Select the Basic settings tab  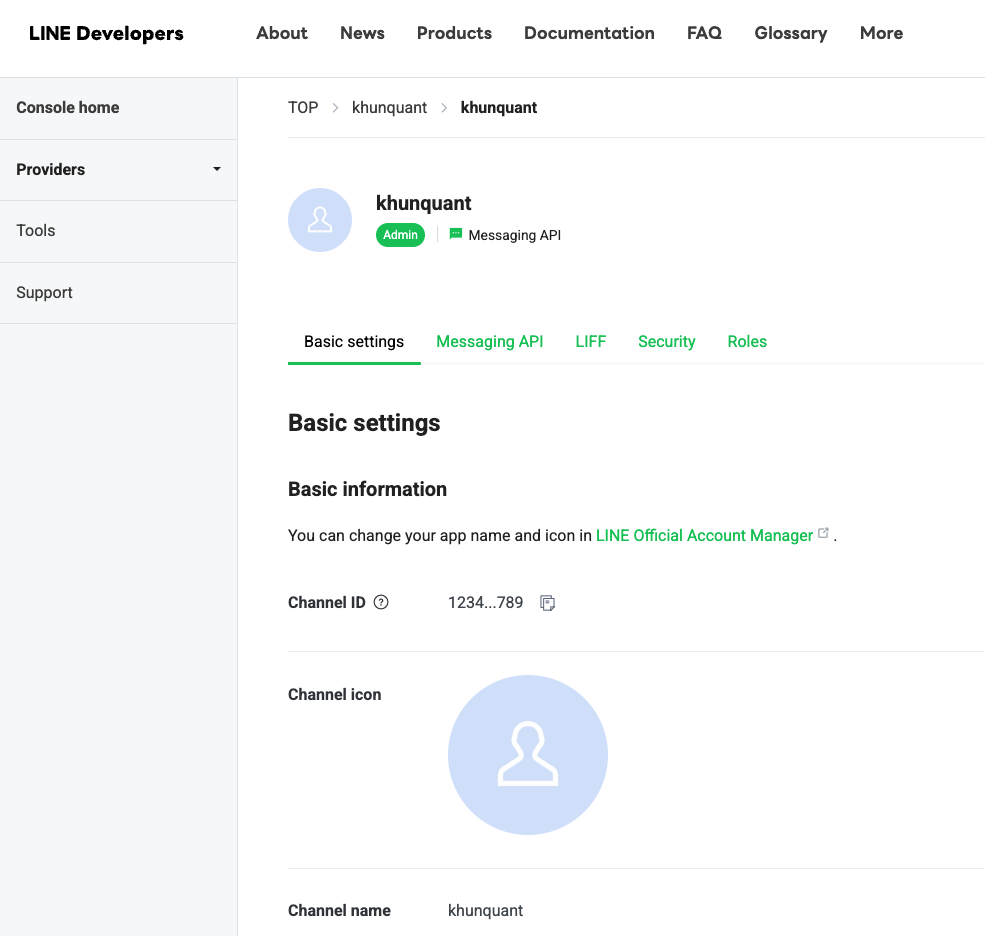click(354, 342)
